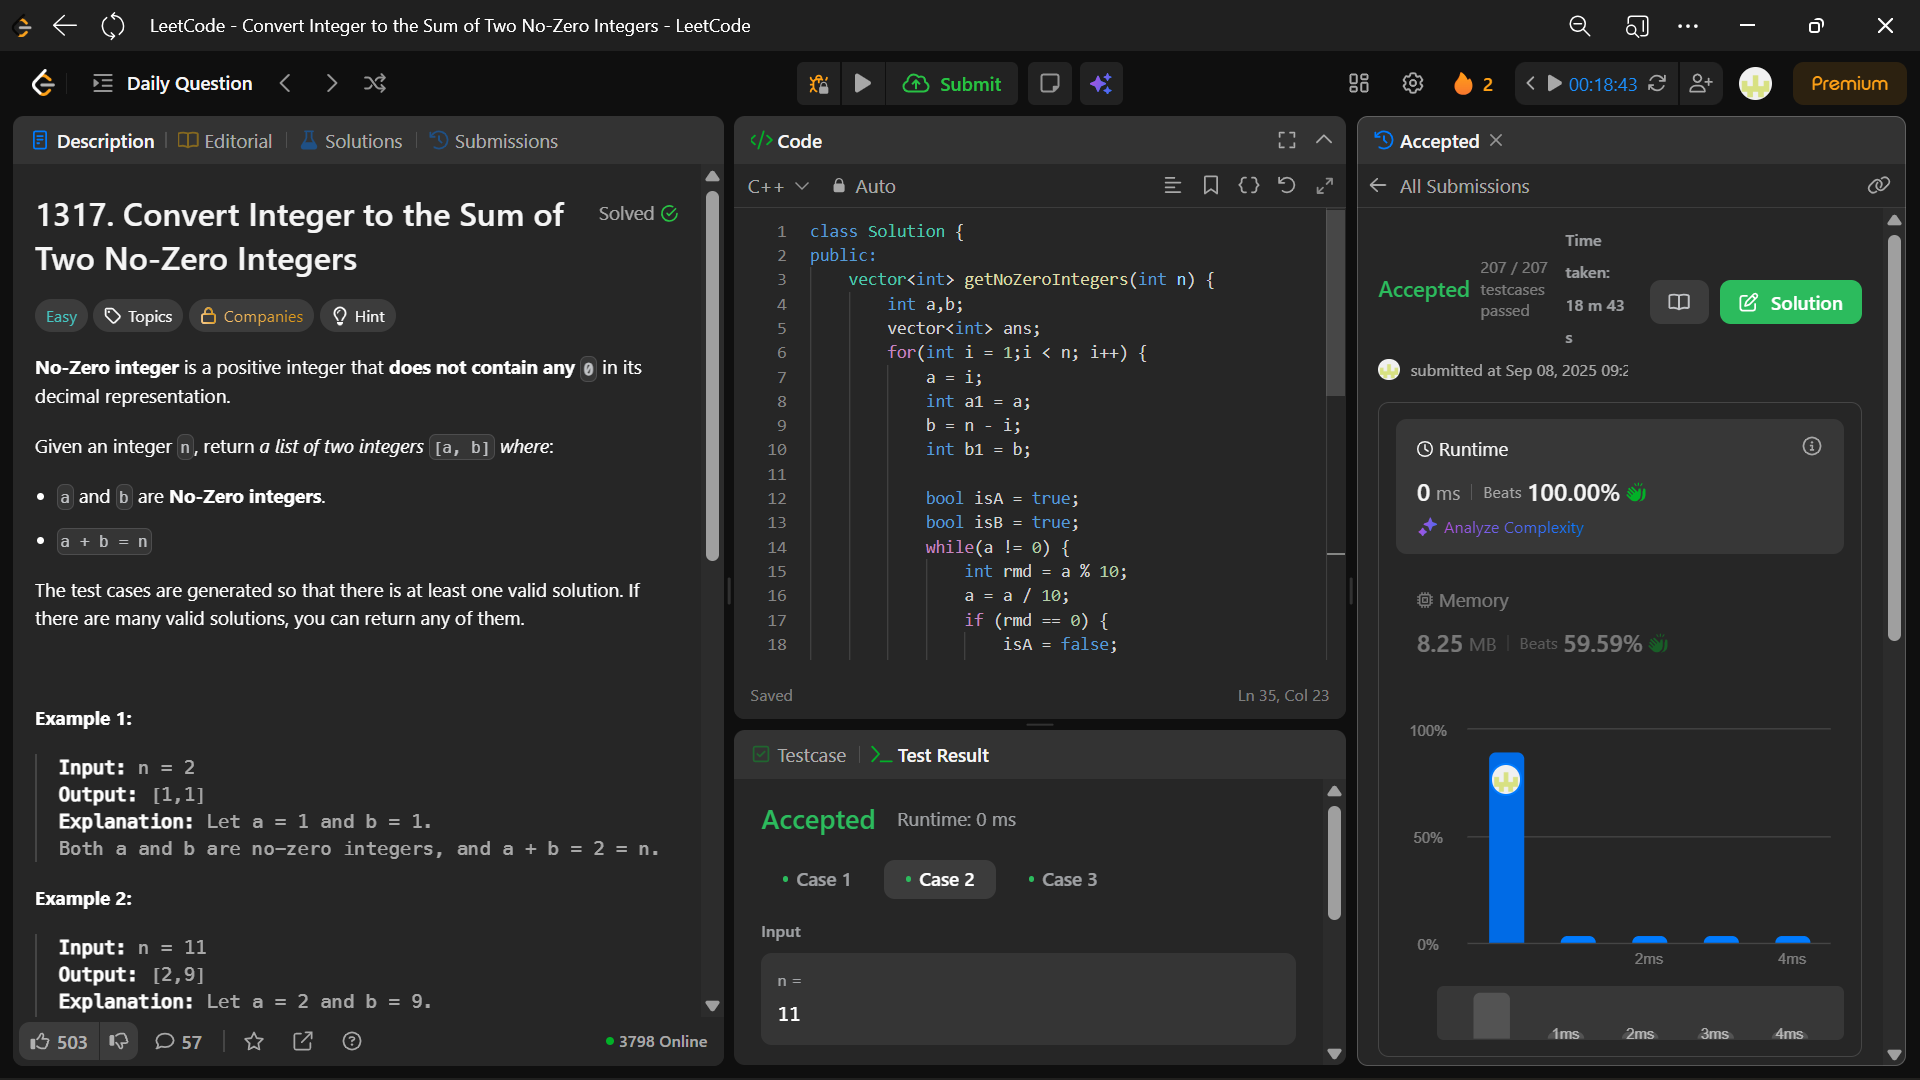Format code with braces icon
The width and height of the screenshot is (1920, 1080).
[1248, 186]
